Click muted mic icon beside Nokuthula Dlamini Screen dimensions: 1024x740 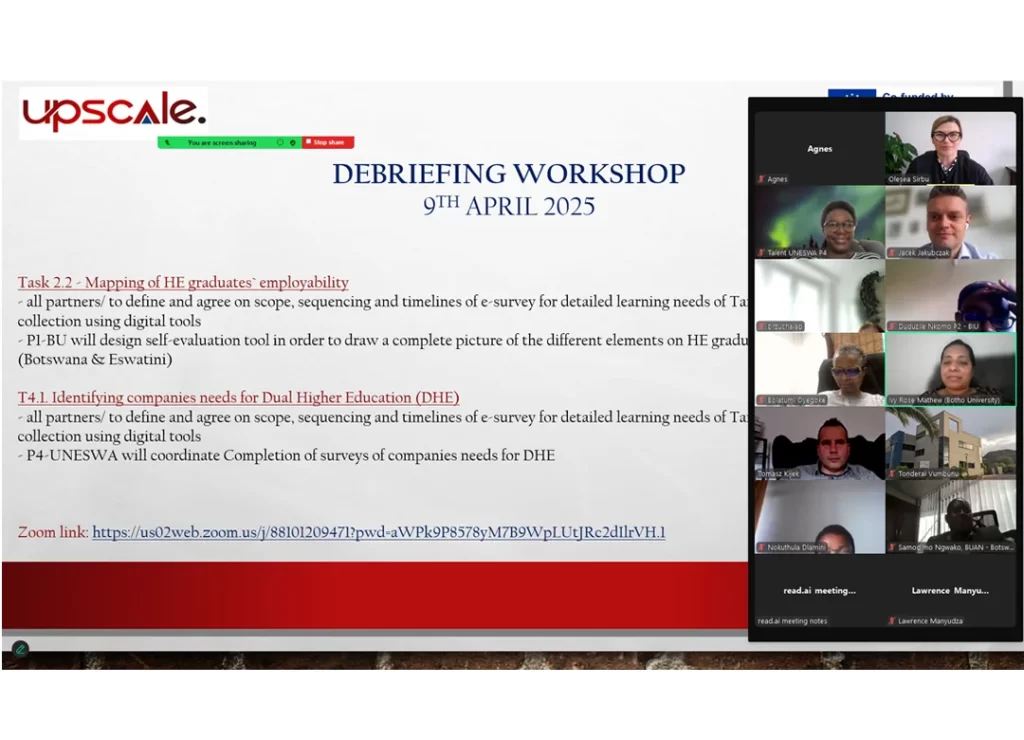(x=761, y=548)
